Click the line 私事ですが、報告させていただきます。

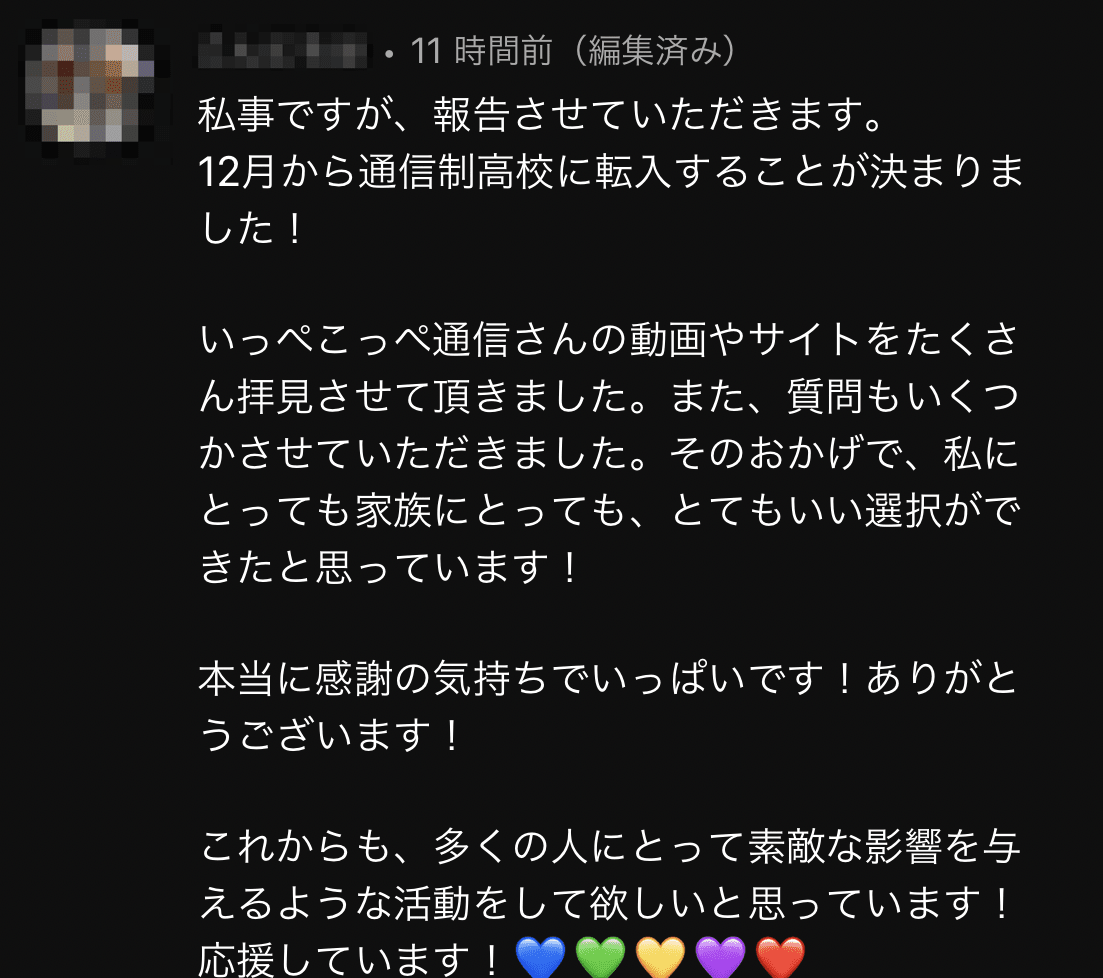pyautogui.click(x=541, y=115)
